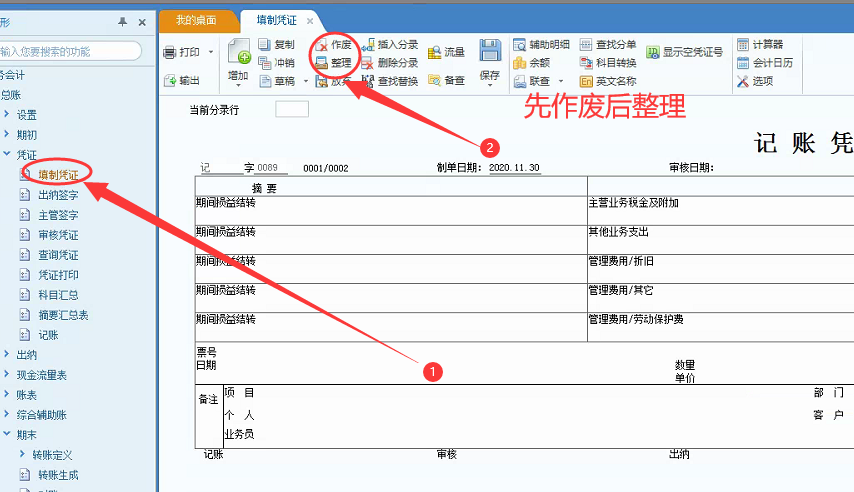
Task: Click the function search input box
Action: (70, 50)
